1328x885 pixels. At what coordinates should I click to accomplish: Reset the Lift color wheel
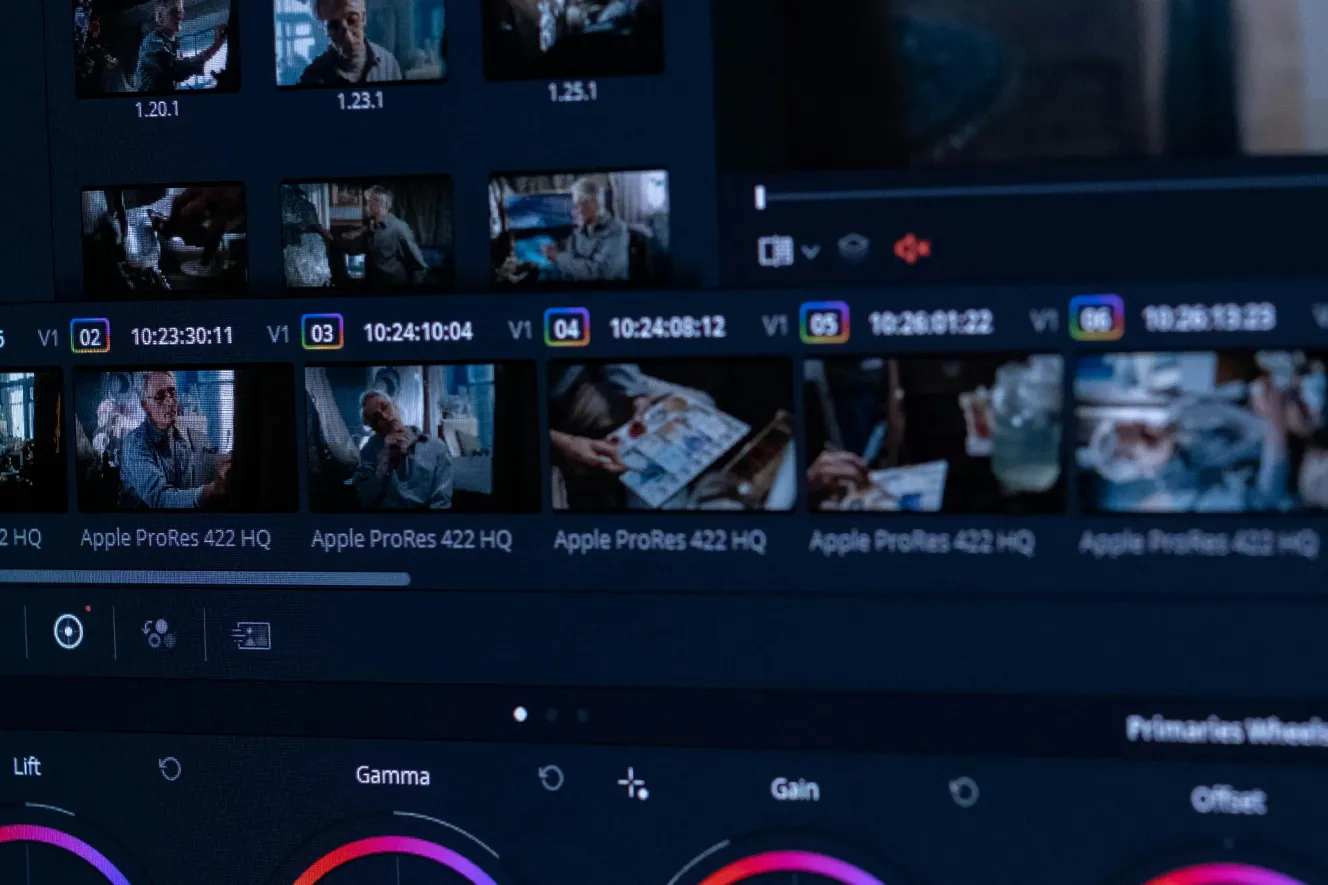point(170,769)
